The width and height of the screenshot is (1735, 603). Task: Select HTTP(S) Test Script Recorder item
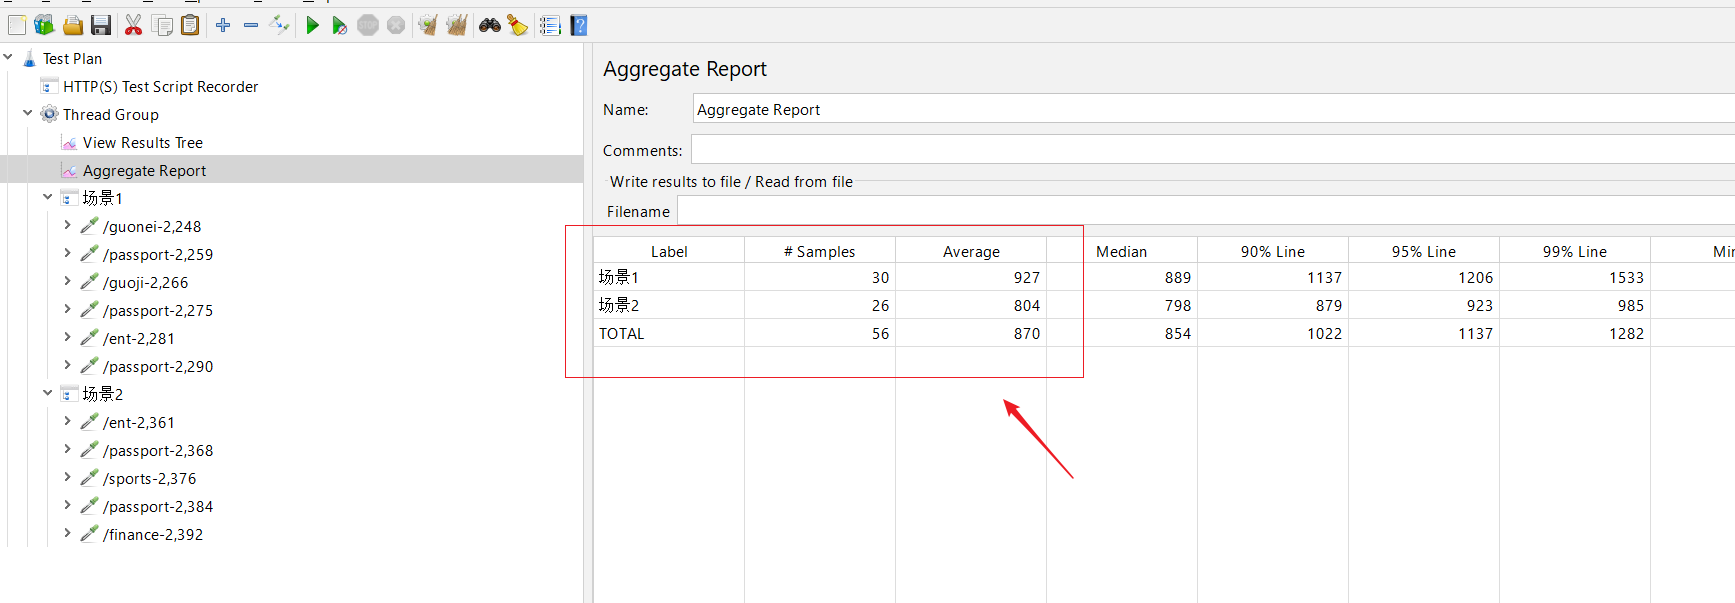tap(160, 87)
